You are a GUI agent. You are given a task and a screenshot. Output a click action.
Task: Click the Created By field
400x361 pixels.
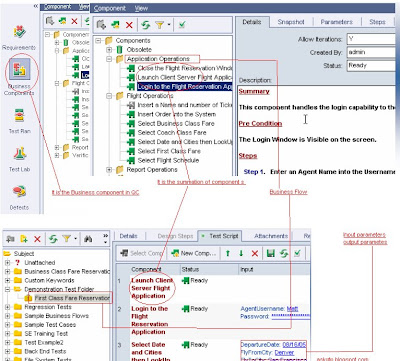point(371,52)
